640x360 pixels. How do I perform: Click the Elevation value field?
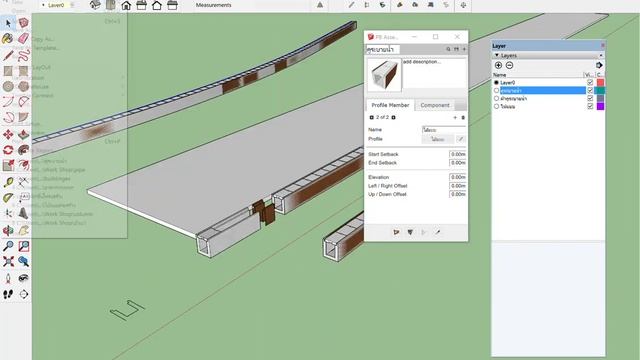pyautogui.click(x=458, y=177)
